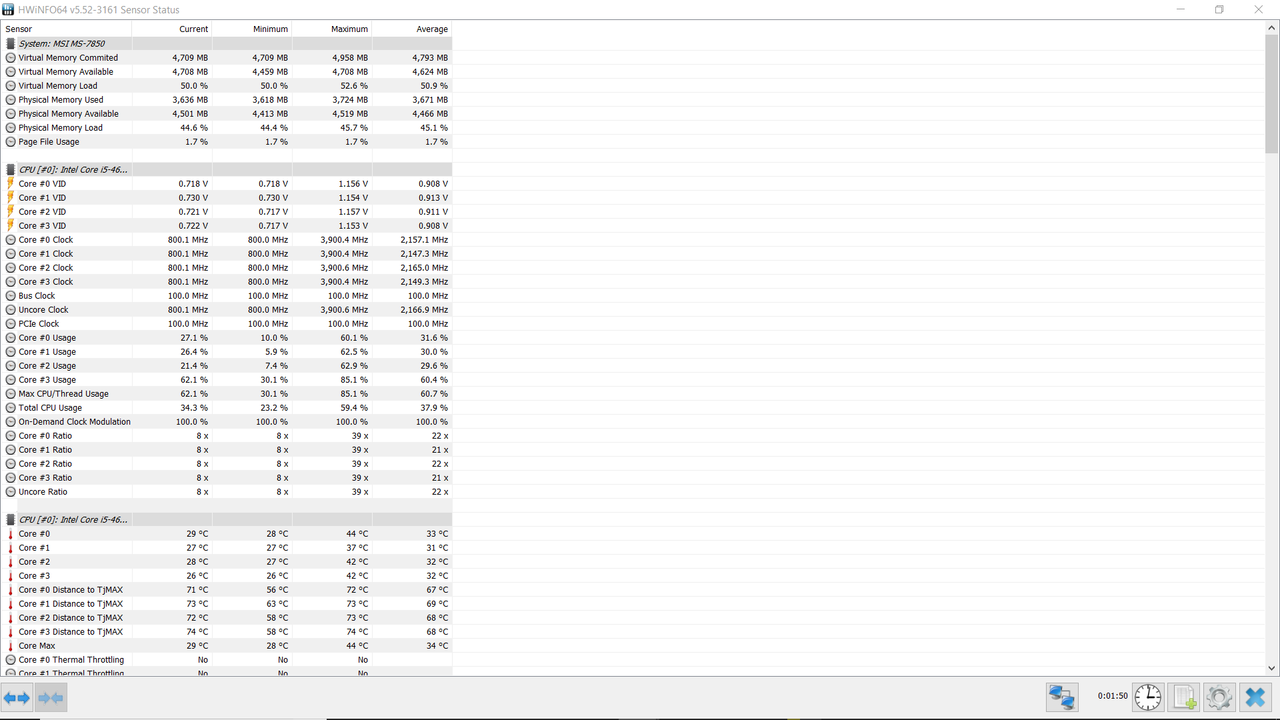
Task: Select the Core #1 Ratio row label
Action: click(45, 450)
